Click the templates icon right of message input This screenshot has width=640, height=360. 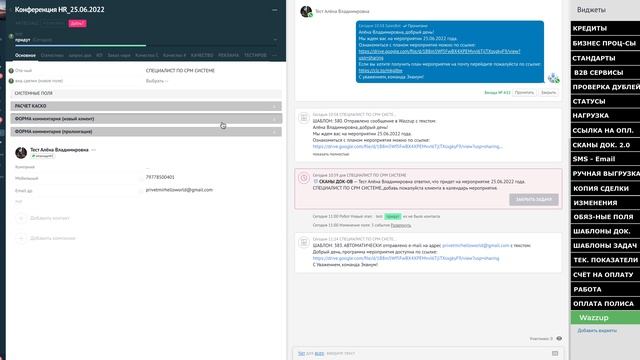coord(555,353)
